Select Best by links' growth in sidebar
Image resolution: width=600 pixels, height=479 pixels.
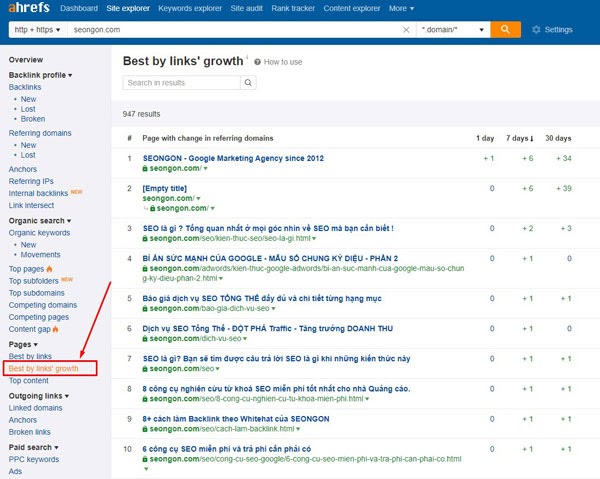(x=43, y=368)
